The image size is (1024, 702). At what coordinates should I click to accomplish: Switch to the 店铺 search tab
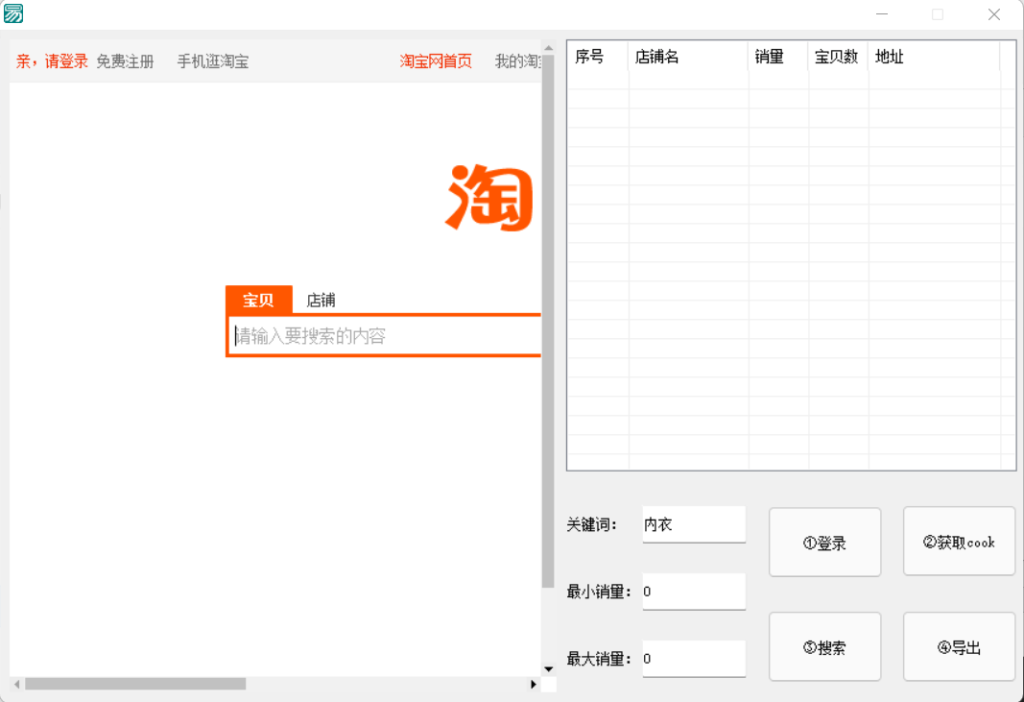(320, 300)
